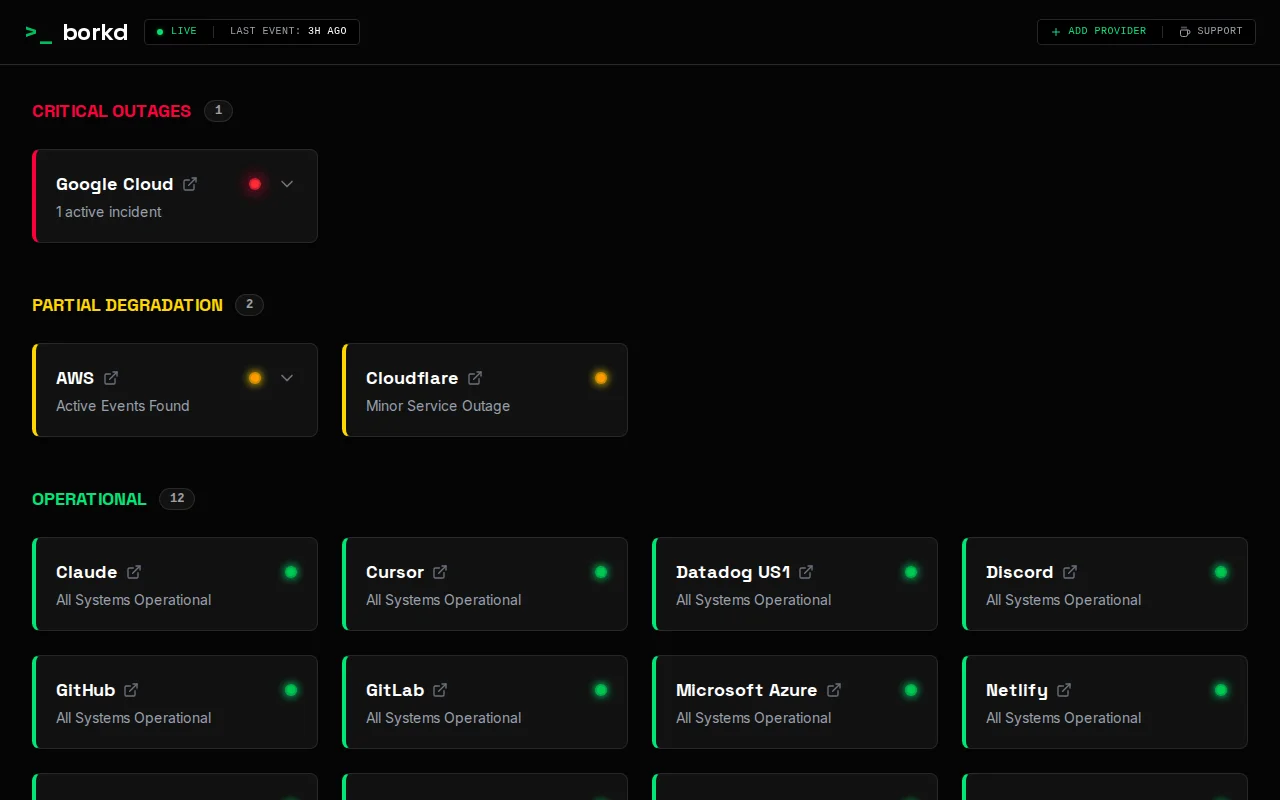Viewport: 1280px width, 800px height.
Task: Open GitLab external link icon
Action: click(x=440, y=690)
